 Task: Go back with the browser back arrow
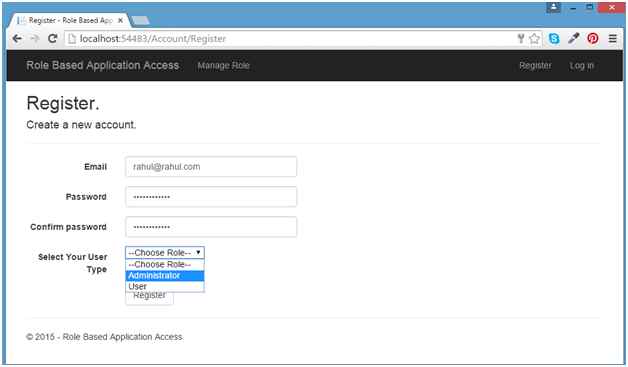[x=17, y=38]
